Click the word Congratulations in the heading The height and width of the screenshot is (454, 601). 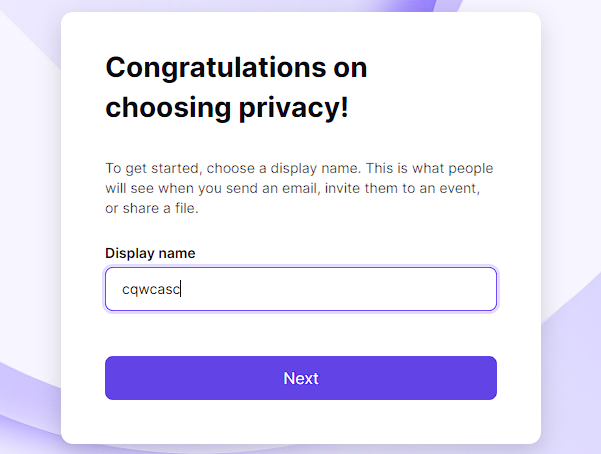(215, 69)
